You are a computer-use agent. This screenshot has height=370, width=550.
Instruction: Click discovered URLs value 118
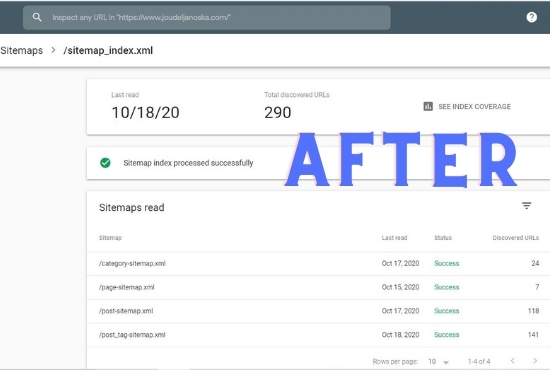coord(534,311)
